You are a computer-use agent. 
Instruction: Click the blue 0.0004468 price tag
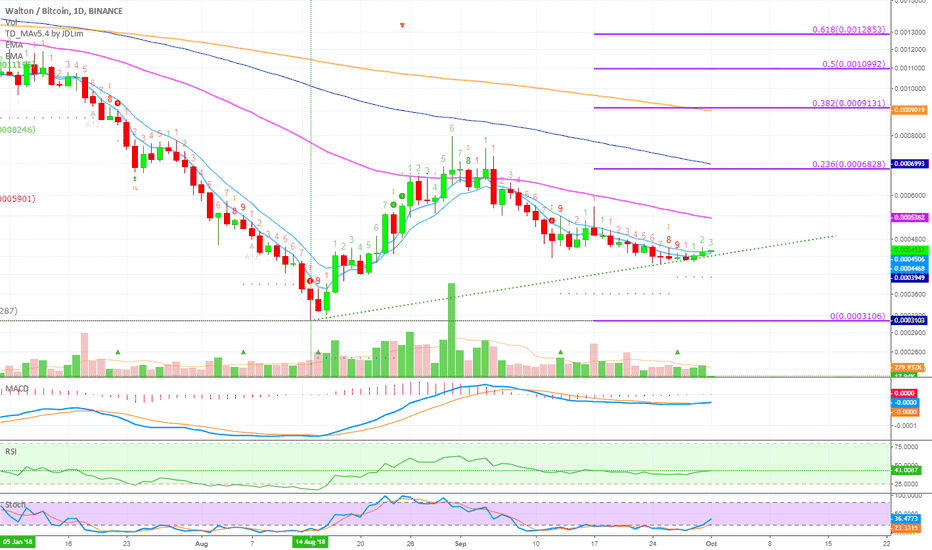(909, 269)
